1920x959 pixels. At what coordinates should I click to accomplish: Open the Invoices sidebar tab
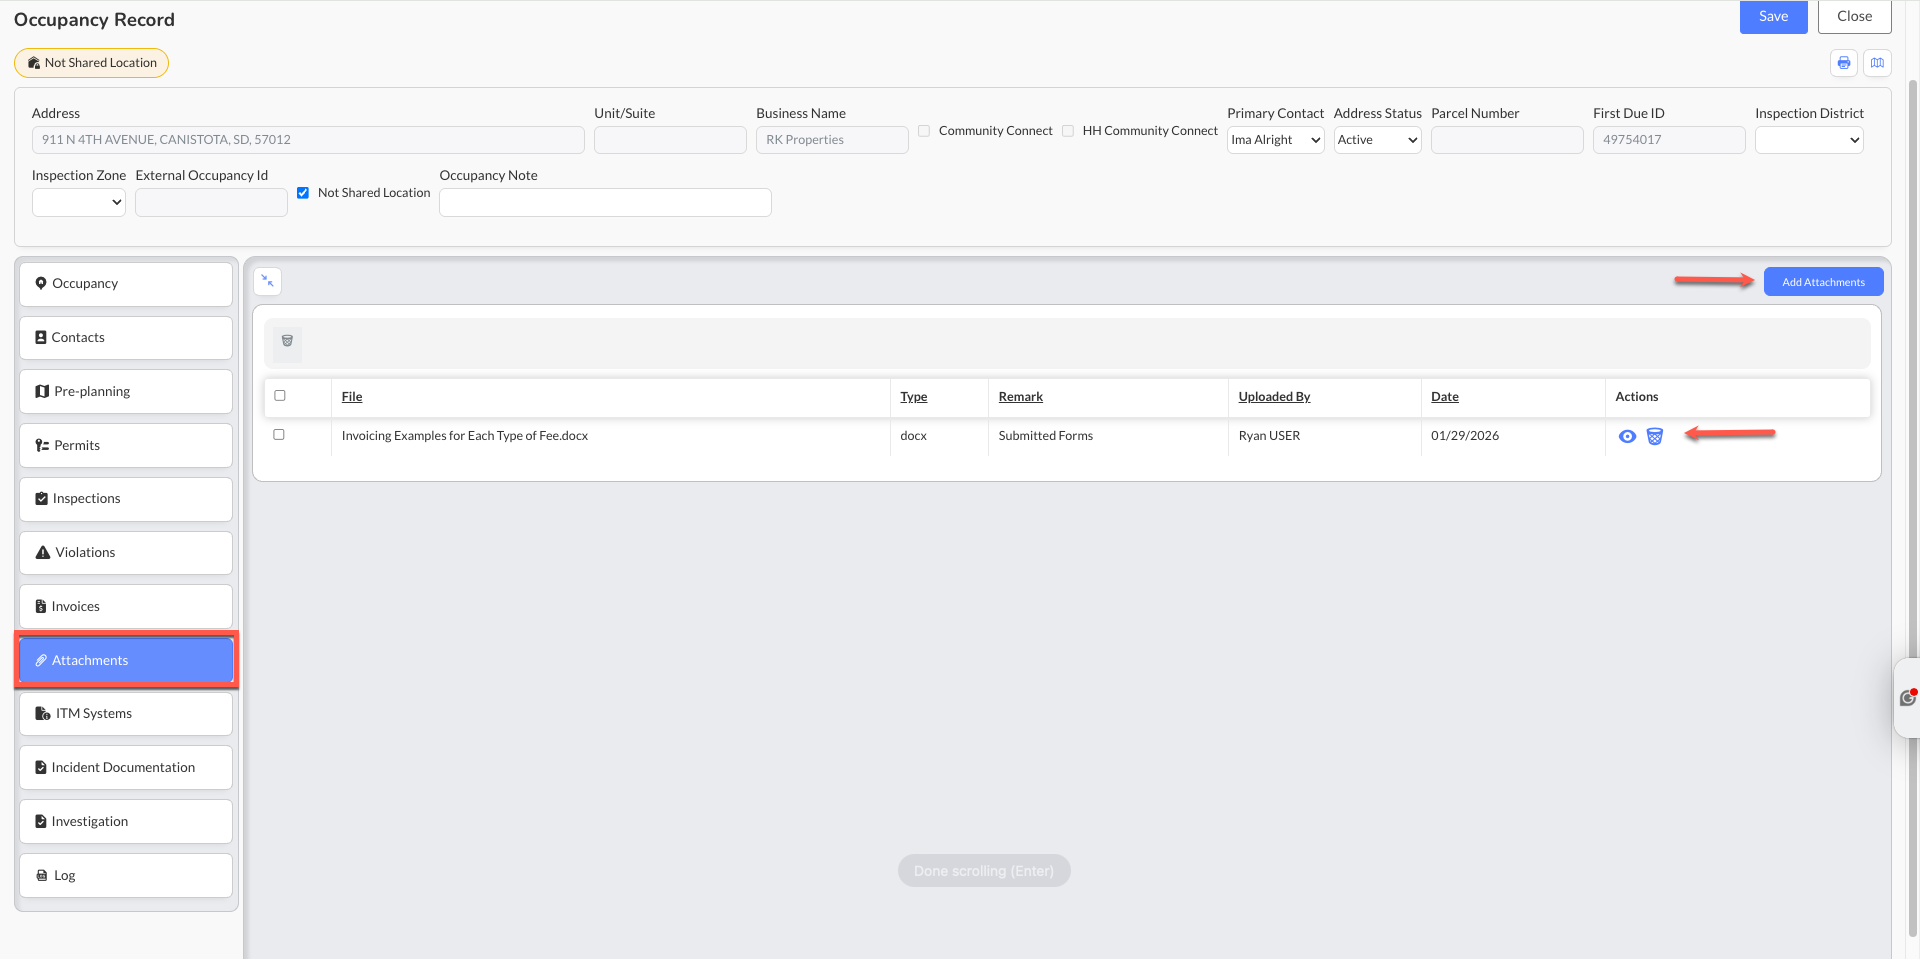126,607
